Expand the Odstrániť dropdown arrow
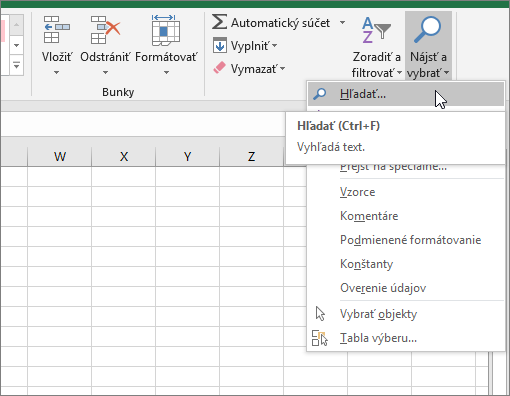The image size is (510, 396). [105, 72]
